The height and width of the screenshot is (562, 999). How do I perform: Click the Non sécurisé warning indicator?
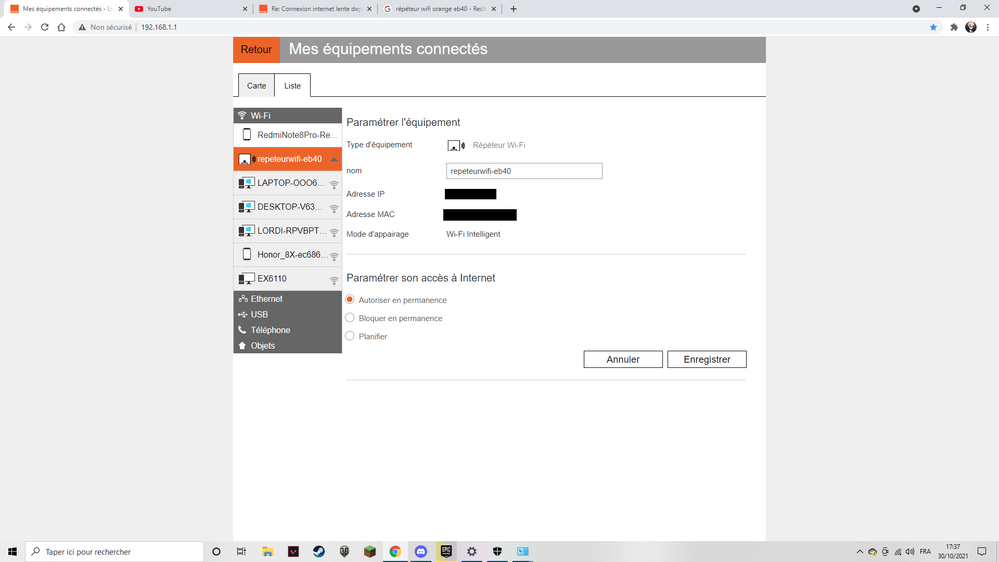point(105,27)
